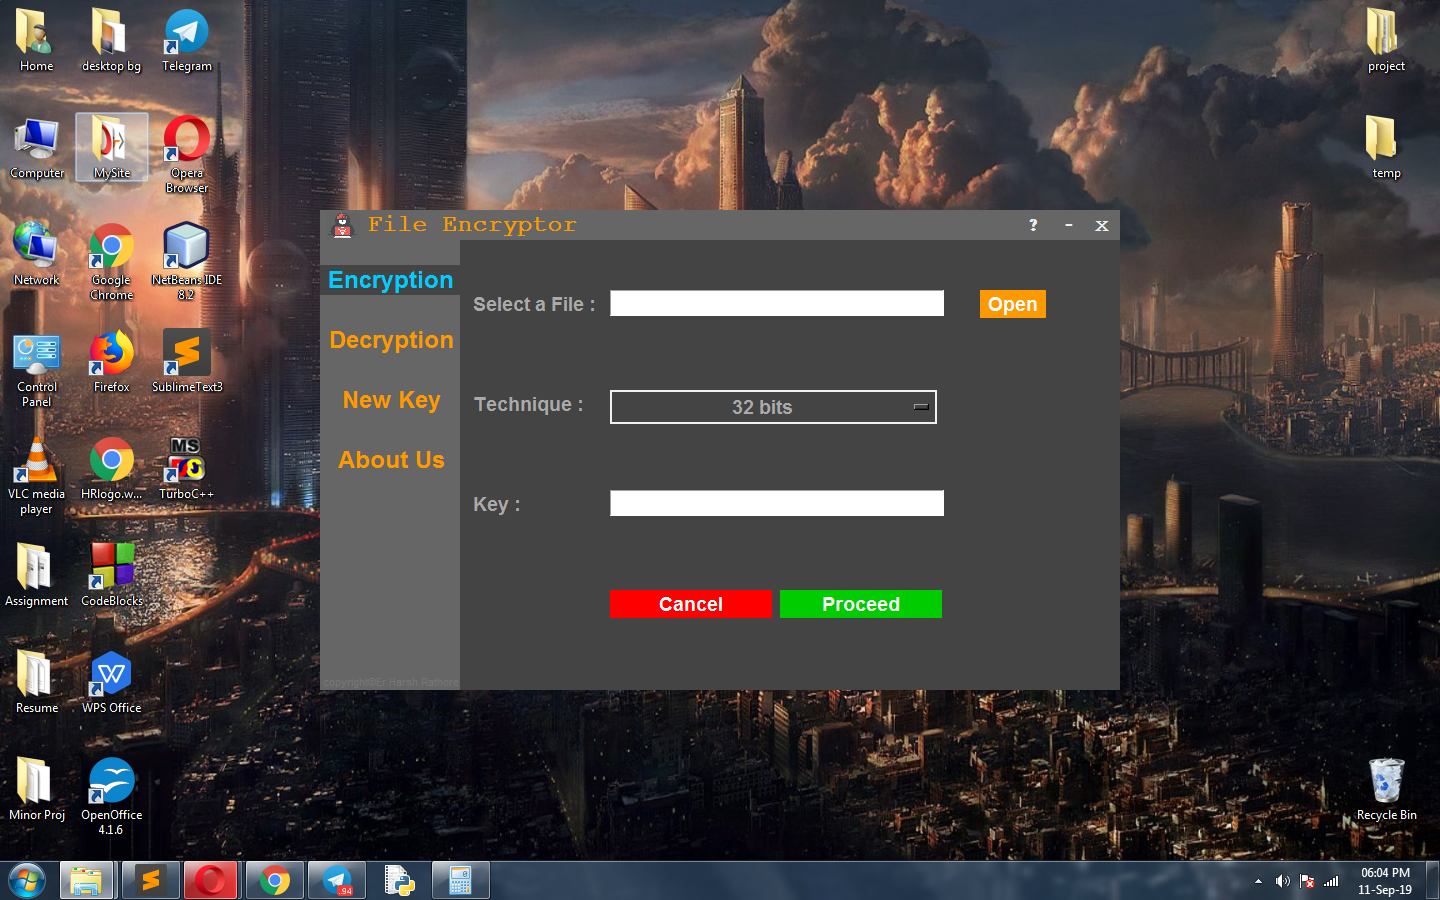Image resolution: width=1440 pixels, height=900 pixels.
Task: Open the Recycle Bin icon
Action: pyautogui.click(x=1386, y=785)
